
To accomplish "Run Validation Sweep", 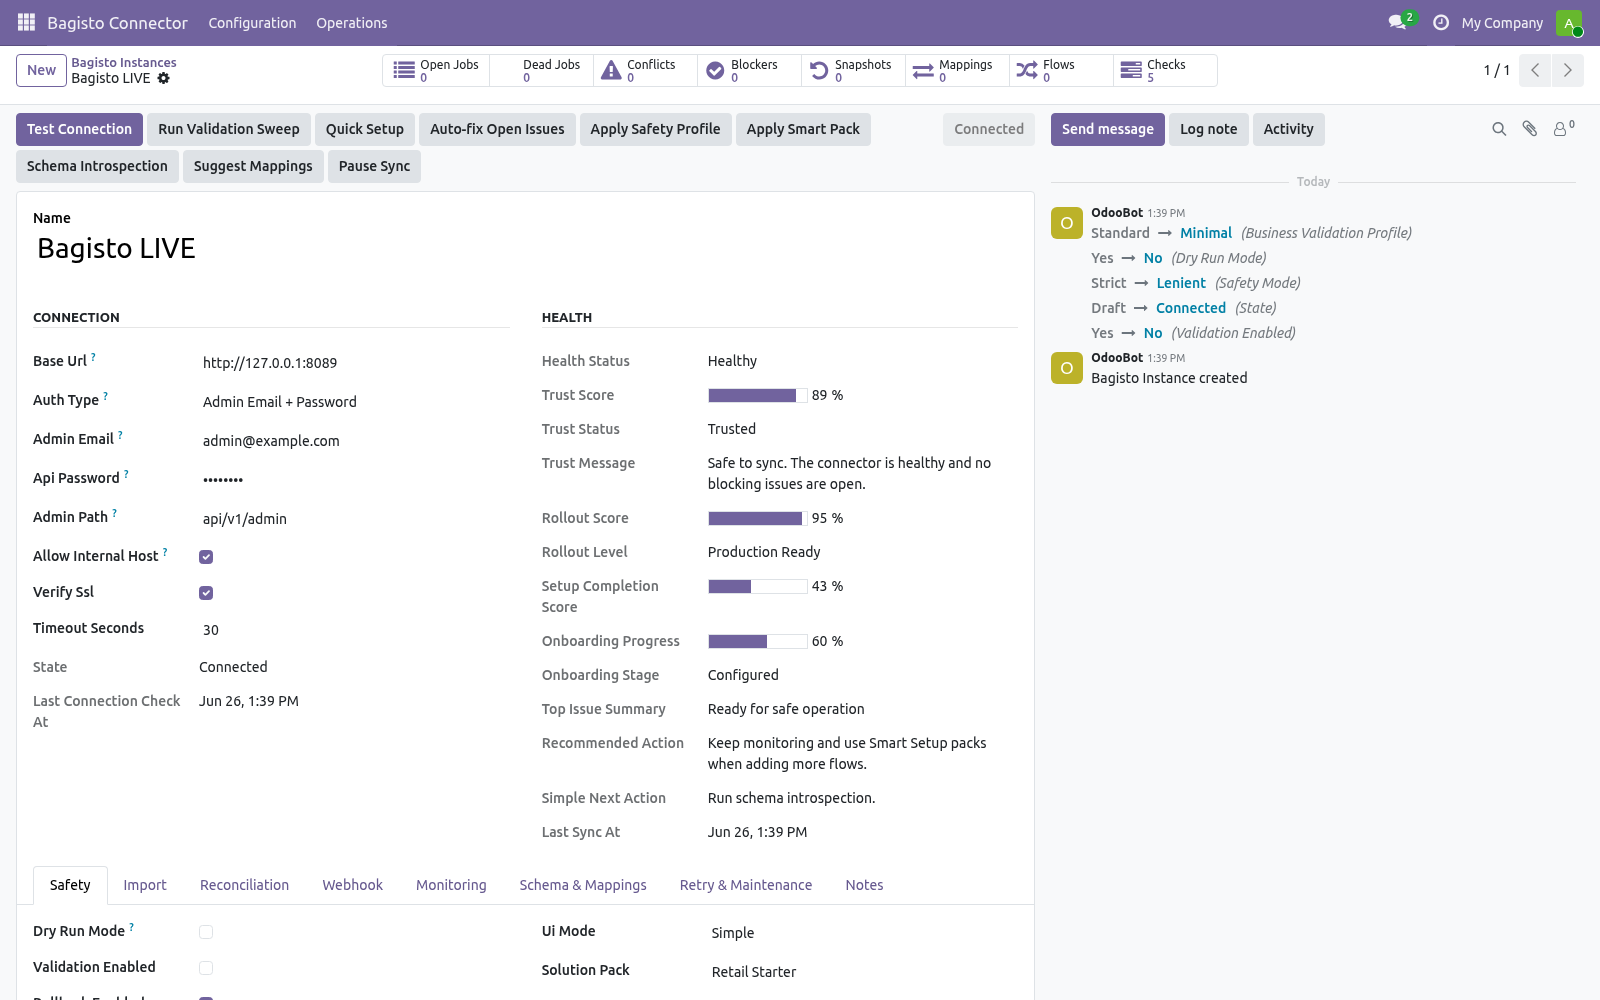I will pyautogui.click(x=229, y=129).
